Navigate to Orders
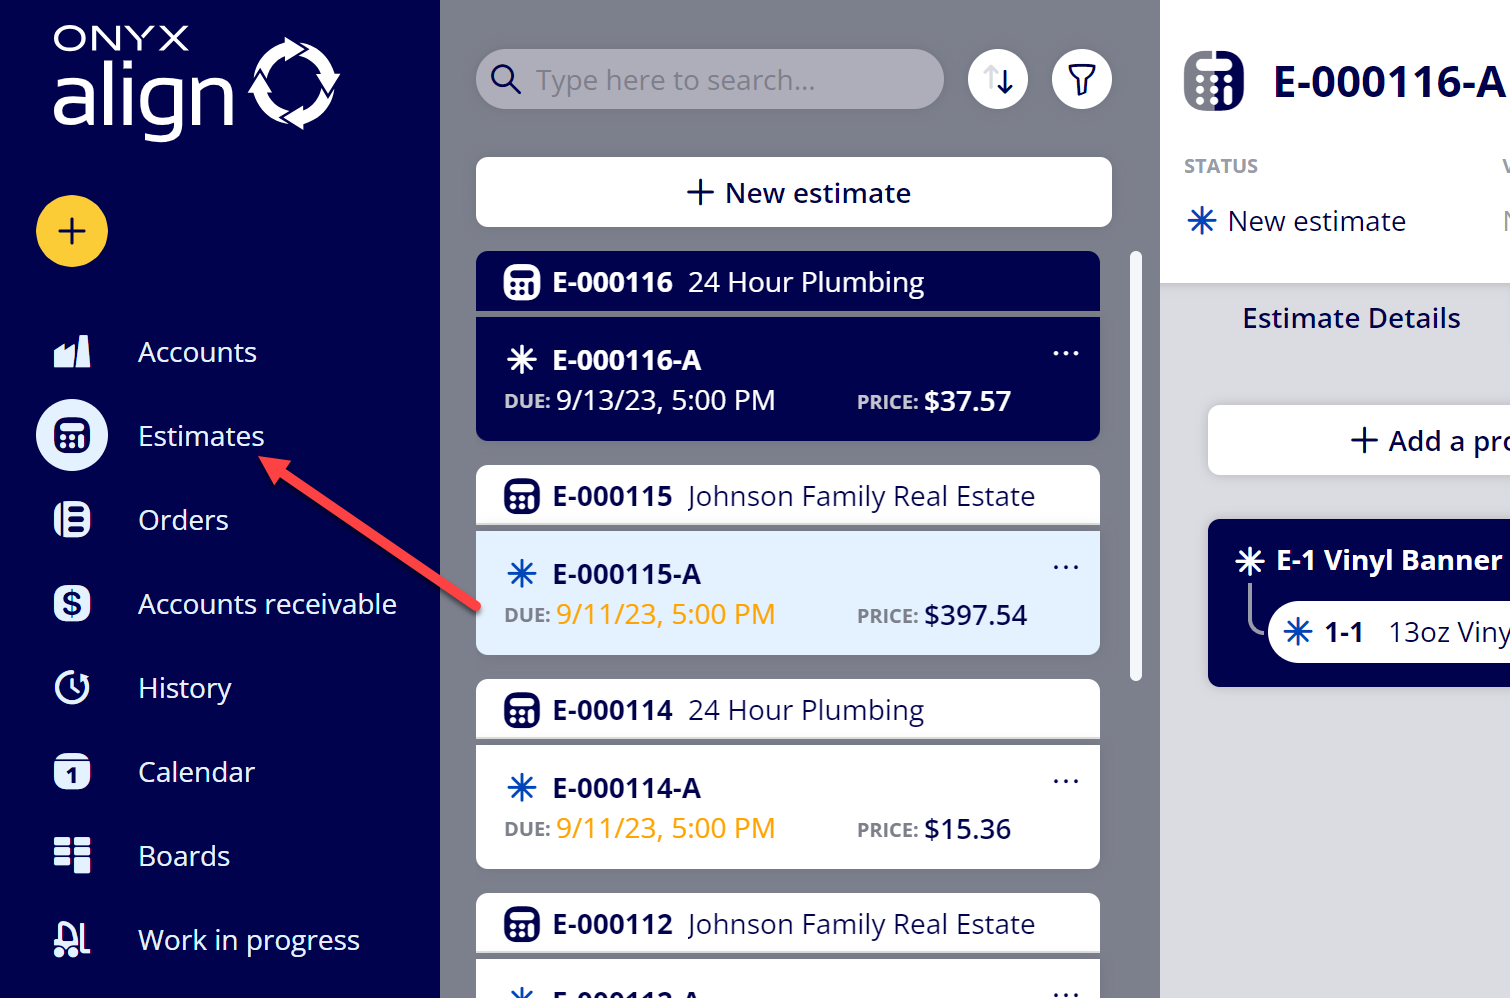The width and height of the screenshot is (1510, 998). pos(183,520)
